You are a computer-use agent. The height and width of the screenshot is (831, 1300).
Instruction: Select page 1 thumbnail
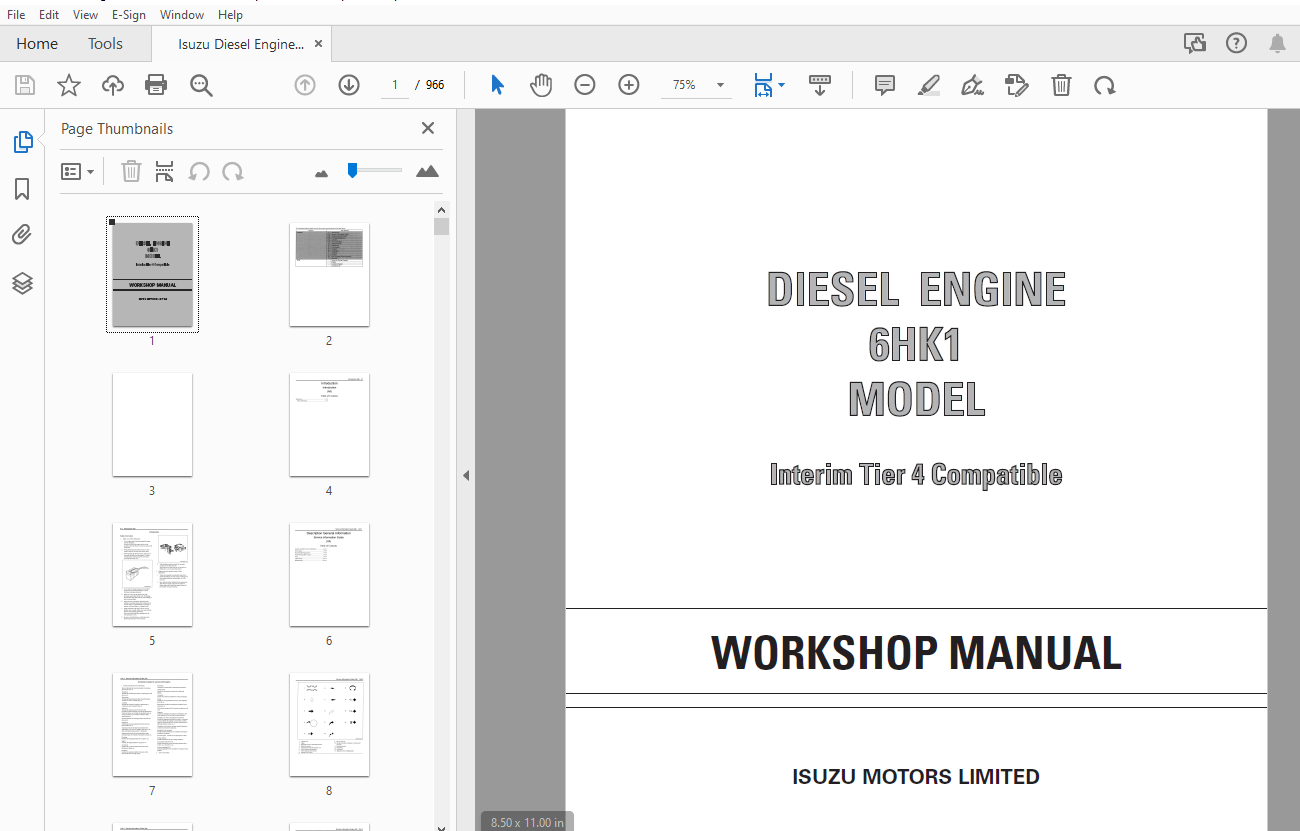(152, 274)
